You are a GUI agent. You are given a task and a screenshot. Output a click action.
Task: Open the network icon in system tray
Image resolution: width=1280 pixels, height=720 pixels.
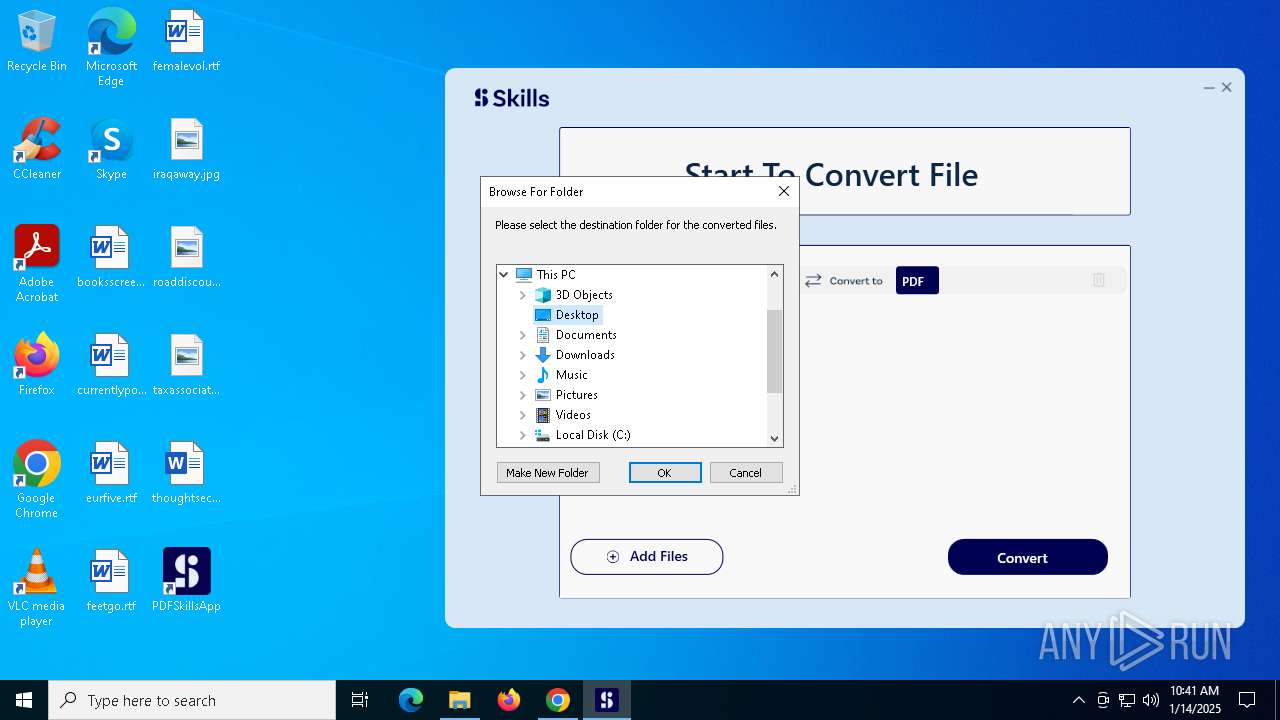coord(1127,700)
